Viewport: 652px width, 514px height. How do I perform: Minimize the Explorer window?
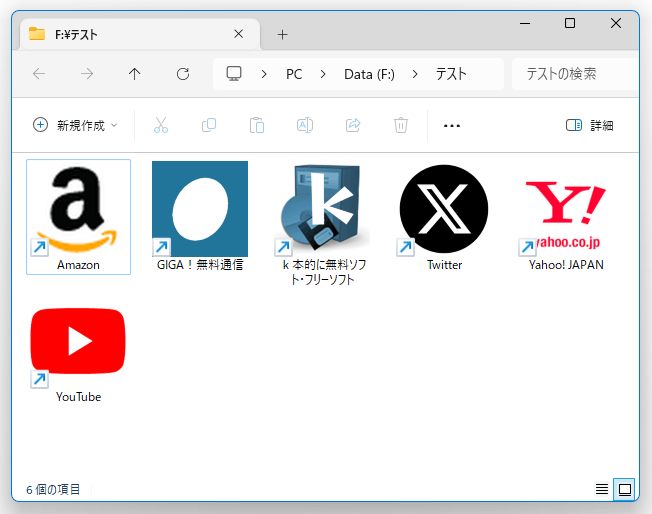525,23
